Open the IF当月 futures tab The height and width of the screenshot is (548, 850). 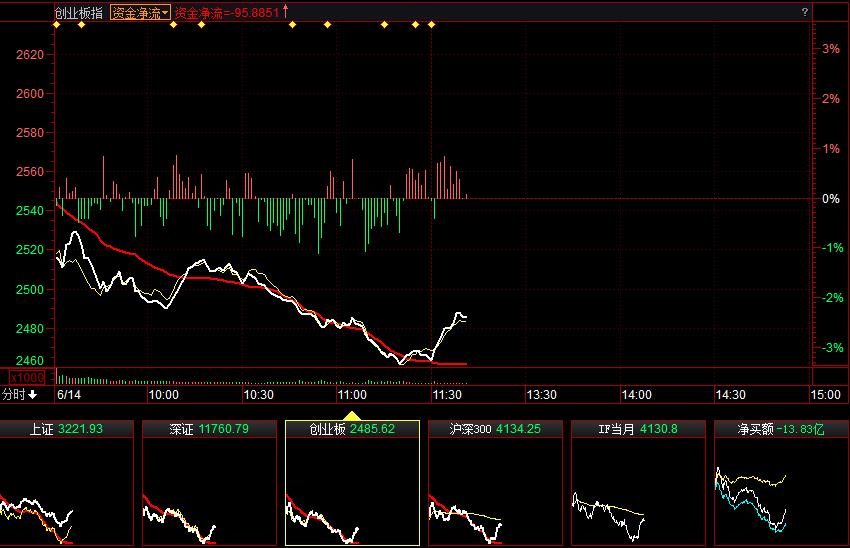pos(637,429)
